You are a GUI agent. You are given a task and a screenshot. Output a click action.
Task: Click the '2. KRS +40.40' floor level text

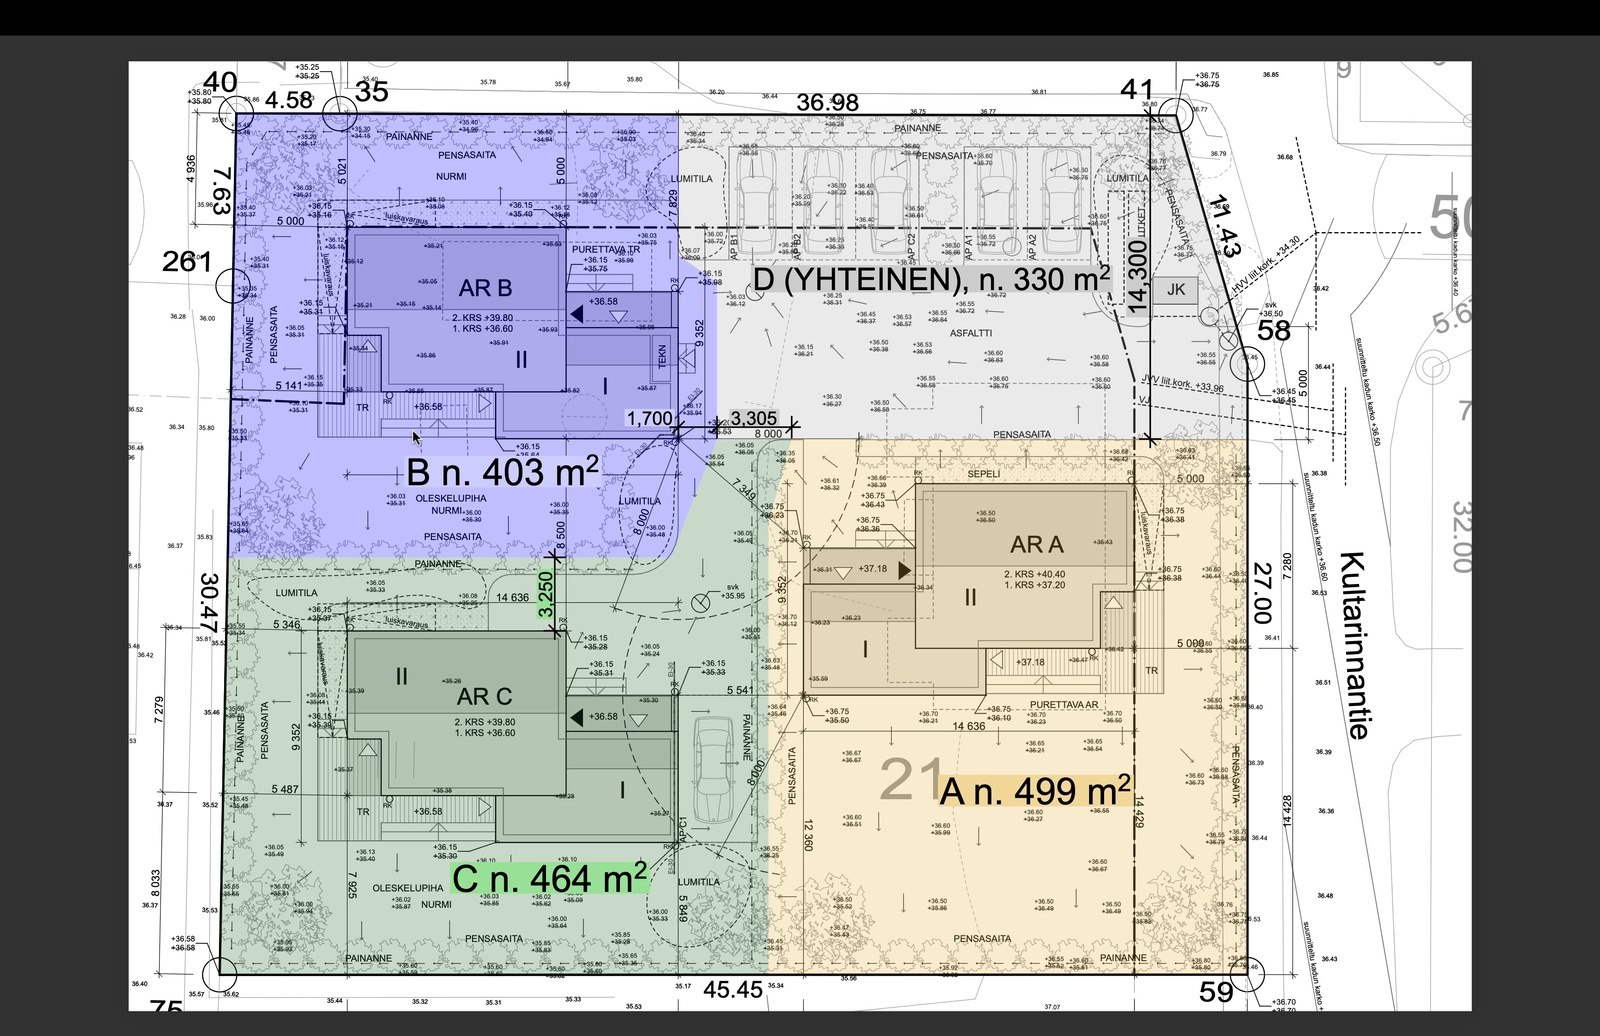1034,574
